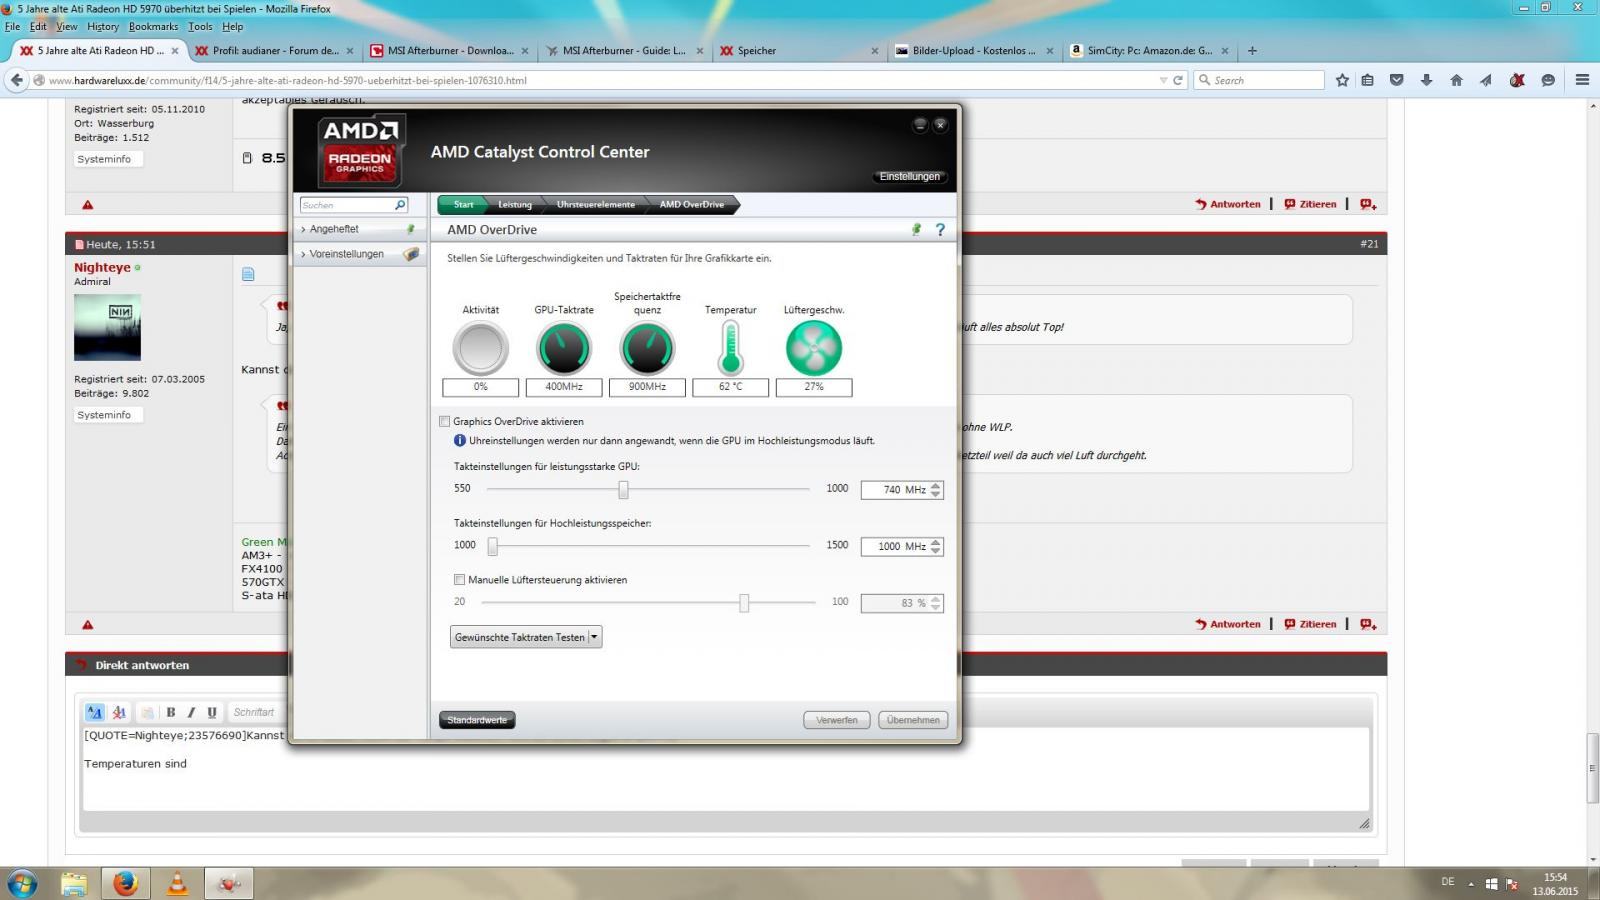Switch to the SimCity Amazon.de tab
Image resolution: width=1600 pixels, height=900 pixels.
1148,51
